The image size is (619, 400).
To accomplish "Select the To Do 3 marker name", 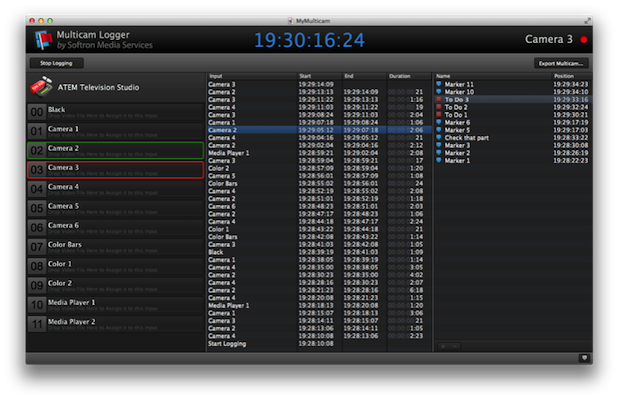I will [456, 100].
